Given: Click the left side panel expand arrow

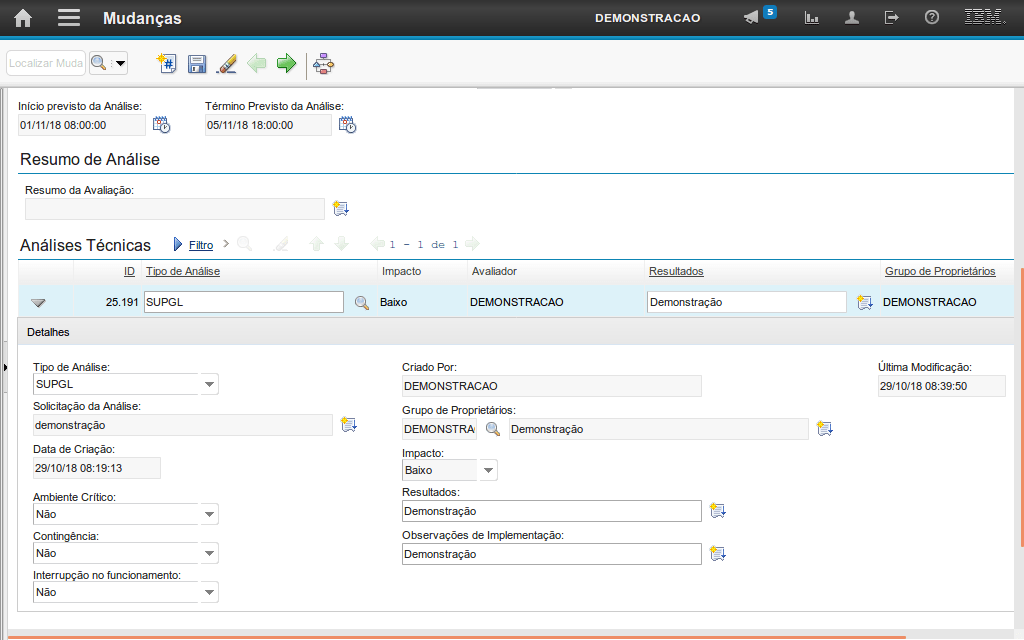Looking at the screenshot, I should coord(5,368).
